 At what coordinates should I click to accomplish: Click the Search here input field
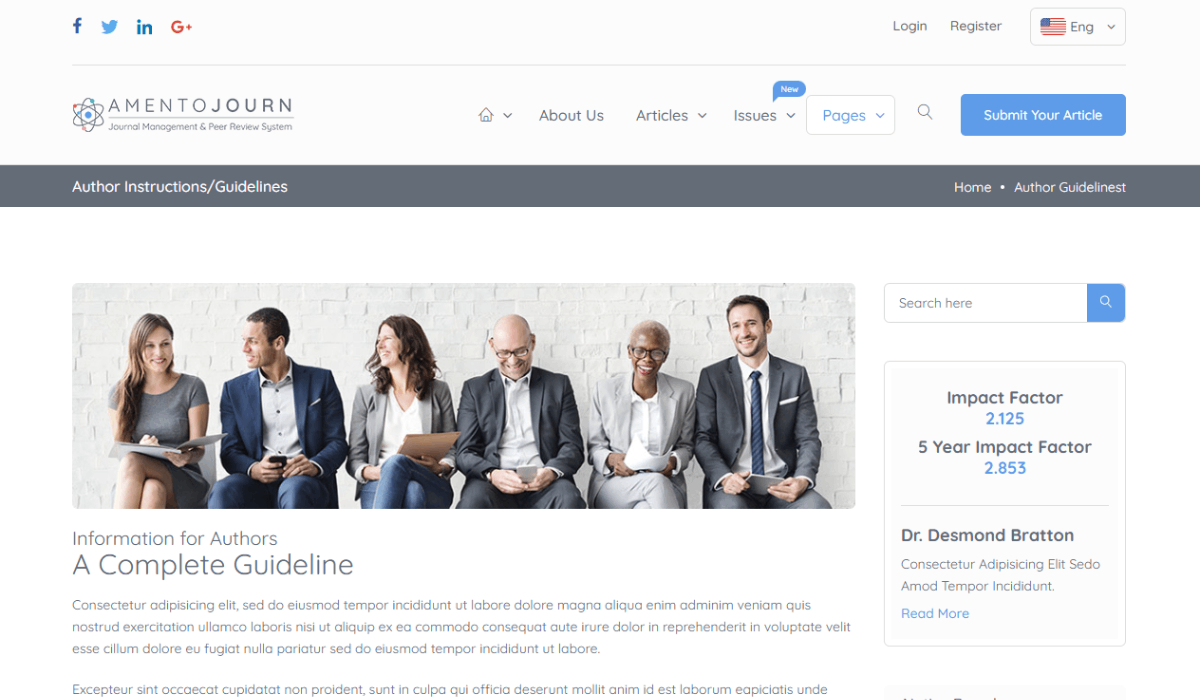pyautogui.click(x=986, y=303)
